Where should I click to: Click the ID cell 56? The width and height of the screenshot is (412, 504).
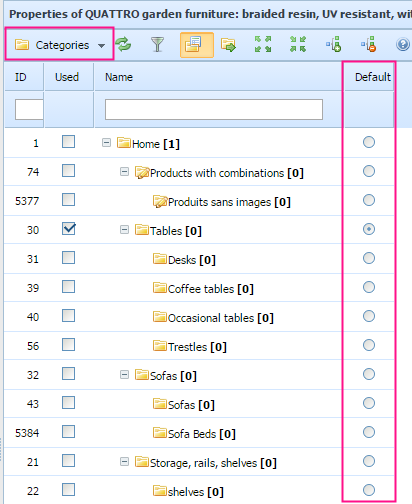tap(33, 346)
